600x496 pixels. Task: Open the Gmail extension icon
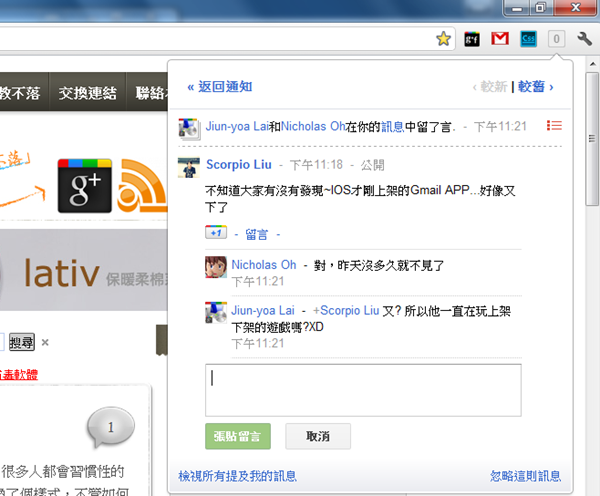[x=500, y=39]
